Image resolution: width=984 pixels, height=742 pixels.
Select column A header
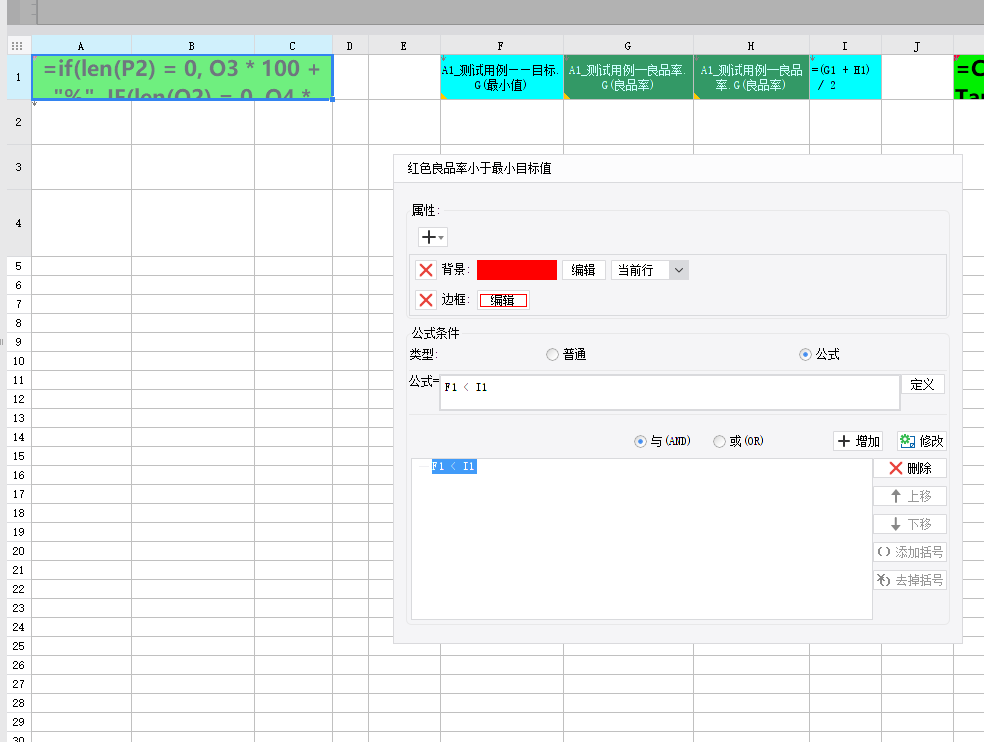point(81,46)
